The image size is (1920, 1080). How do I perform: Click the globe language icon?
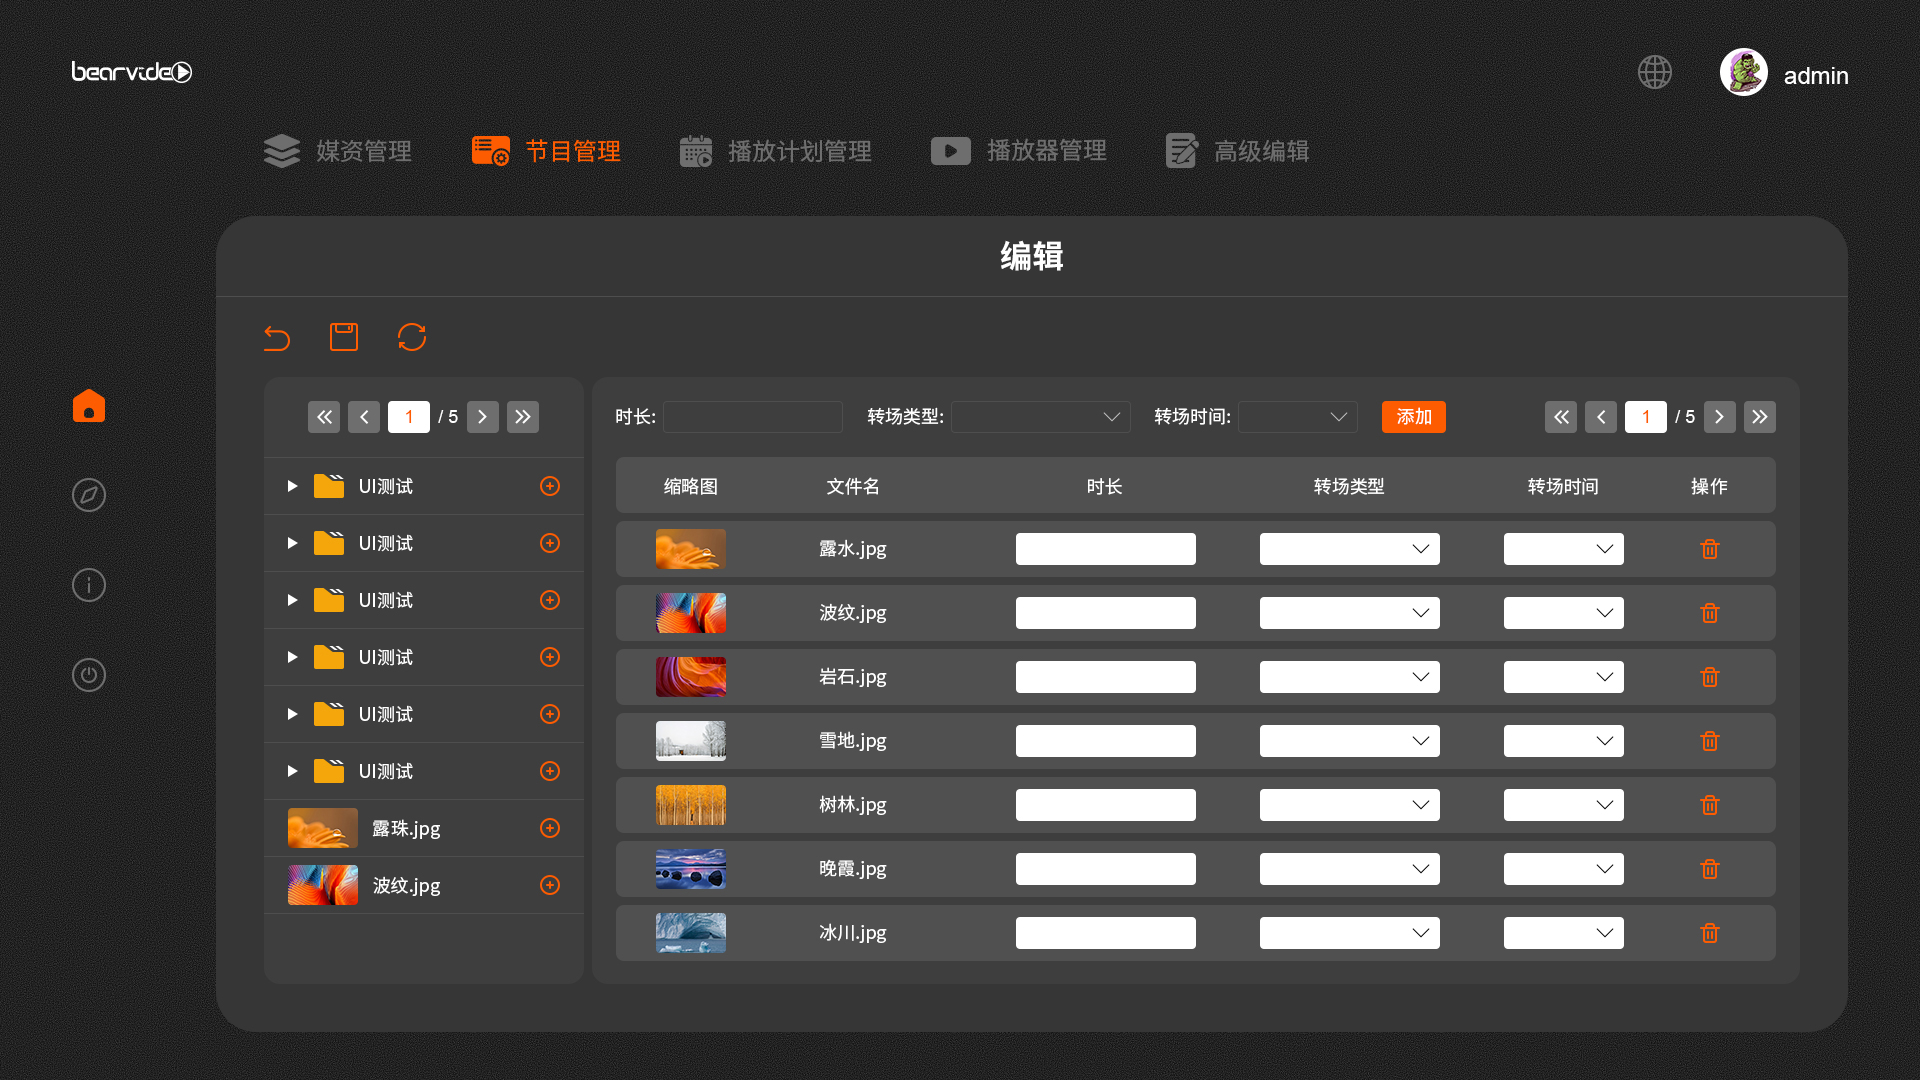(x=1655, y=72)
